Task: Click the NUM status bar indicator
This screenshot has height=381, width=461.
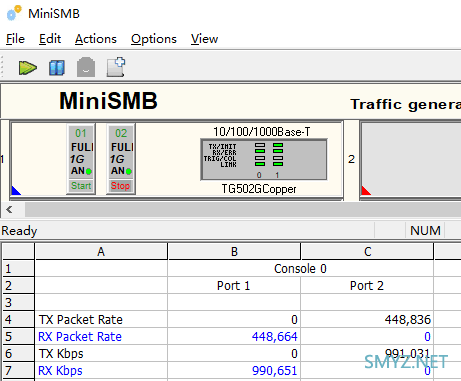Action: [425, 230]
